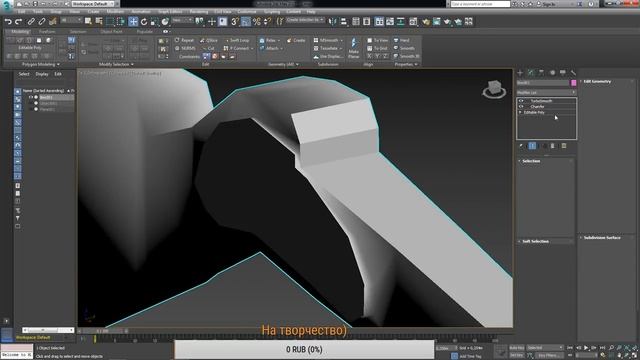The height and width of the screenshot is (360, 640).
Task: Toggle the Percent Snap icon
Action: (x=257, y=22)
